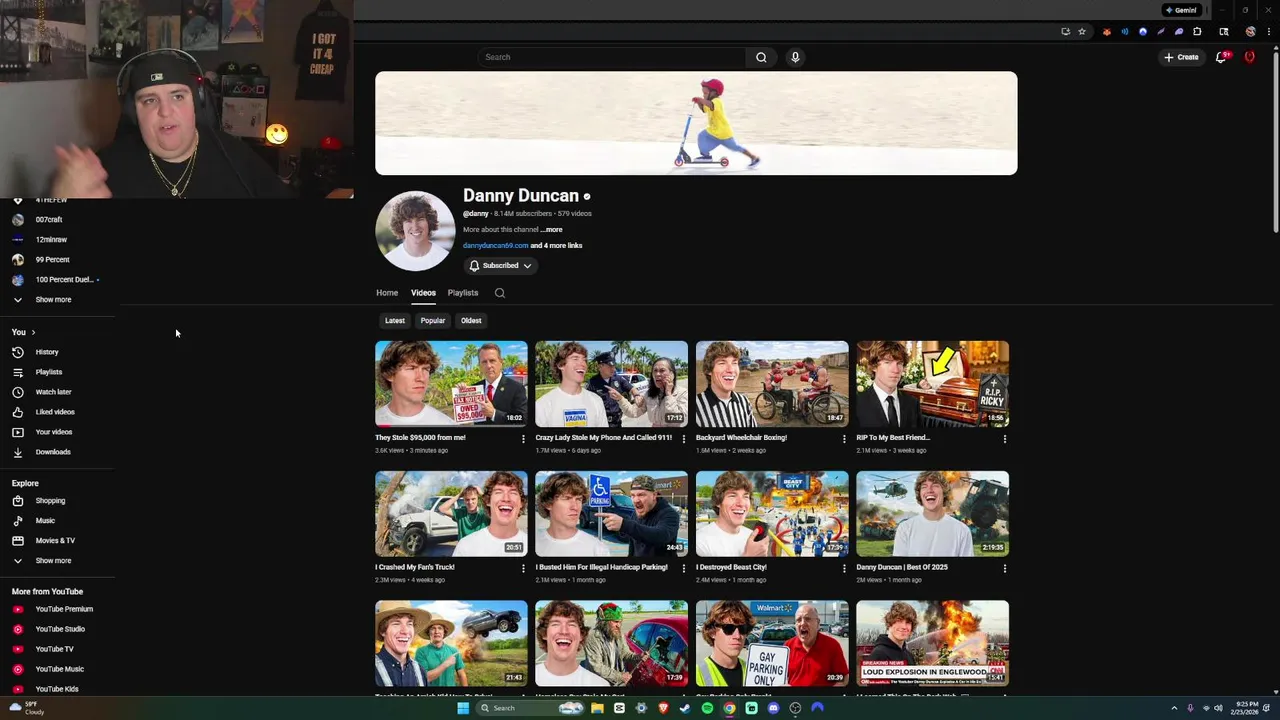Click the YouTube search magnifier button
Viewport: 1280px width, 720px height.
pyautogui.click(x=761, y=57)
